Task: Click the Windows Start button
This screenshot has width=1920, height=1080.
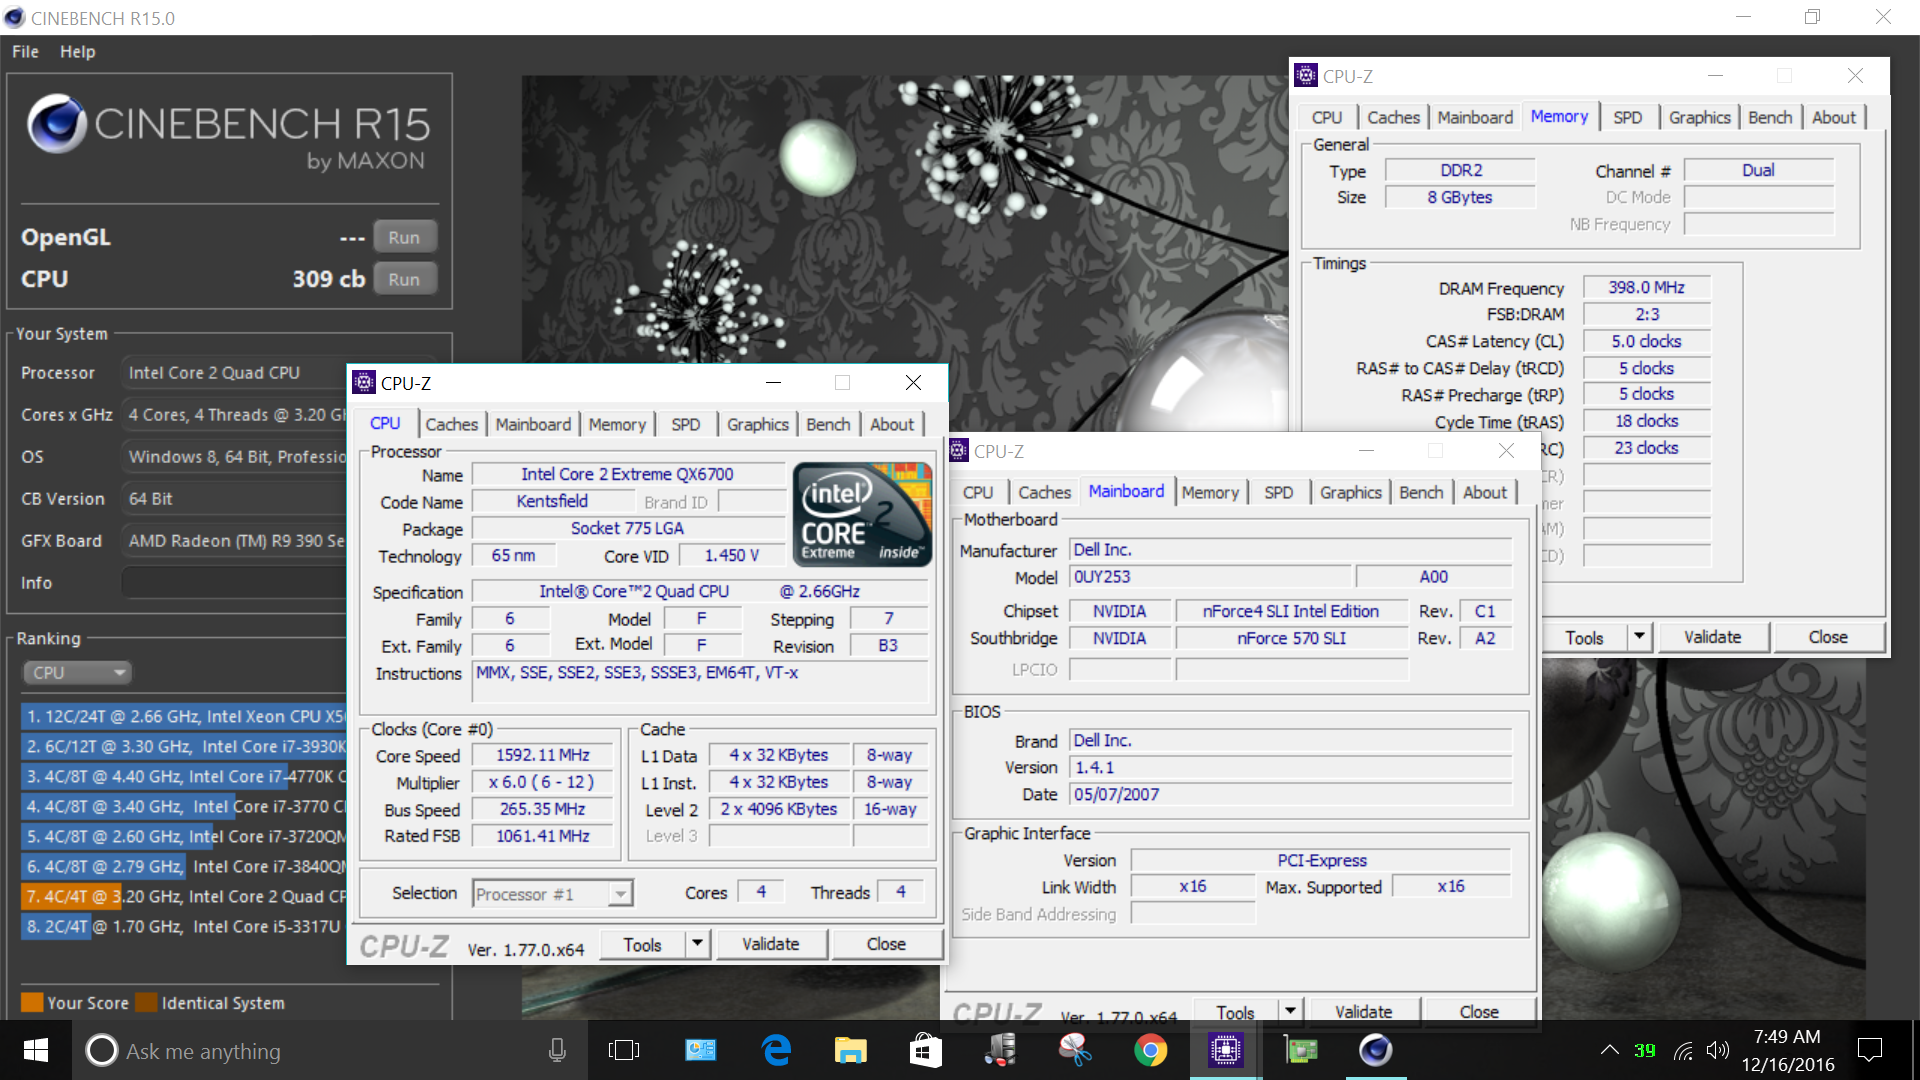Action: 36,1050
